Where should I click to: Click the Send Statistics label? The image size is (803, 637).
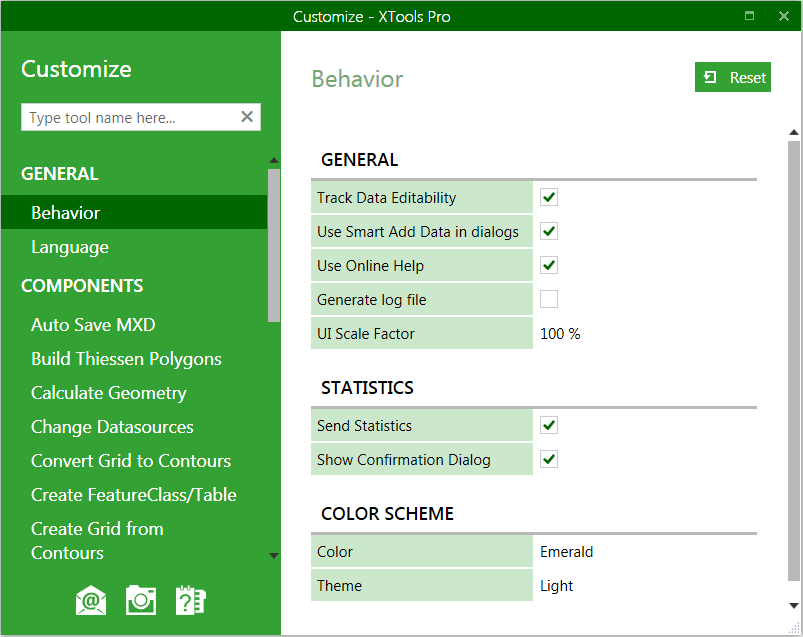click(364, 426)
